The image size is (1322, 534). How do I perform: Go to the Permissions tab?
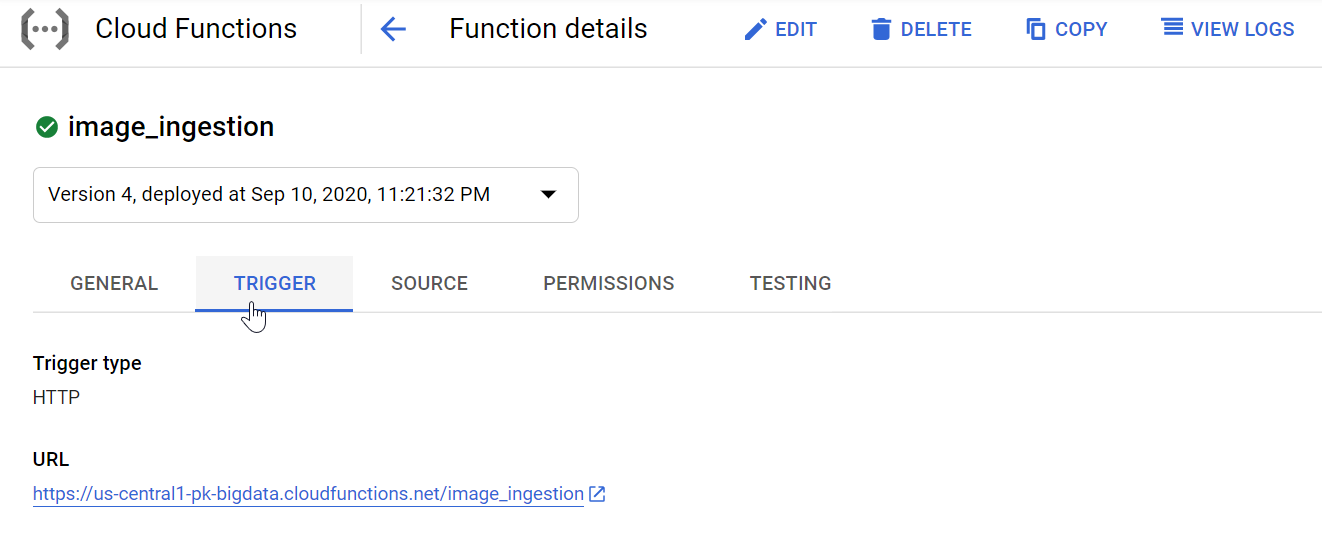608,283
